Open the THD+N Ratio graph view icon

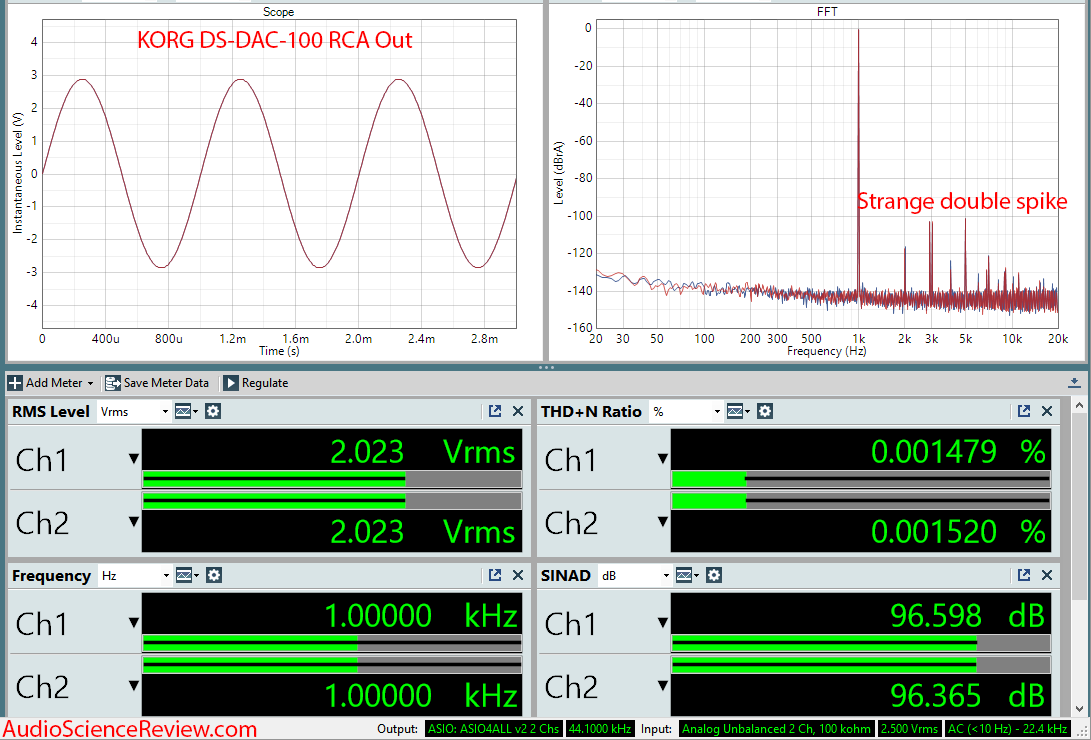(x=738, y=412)
